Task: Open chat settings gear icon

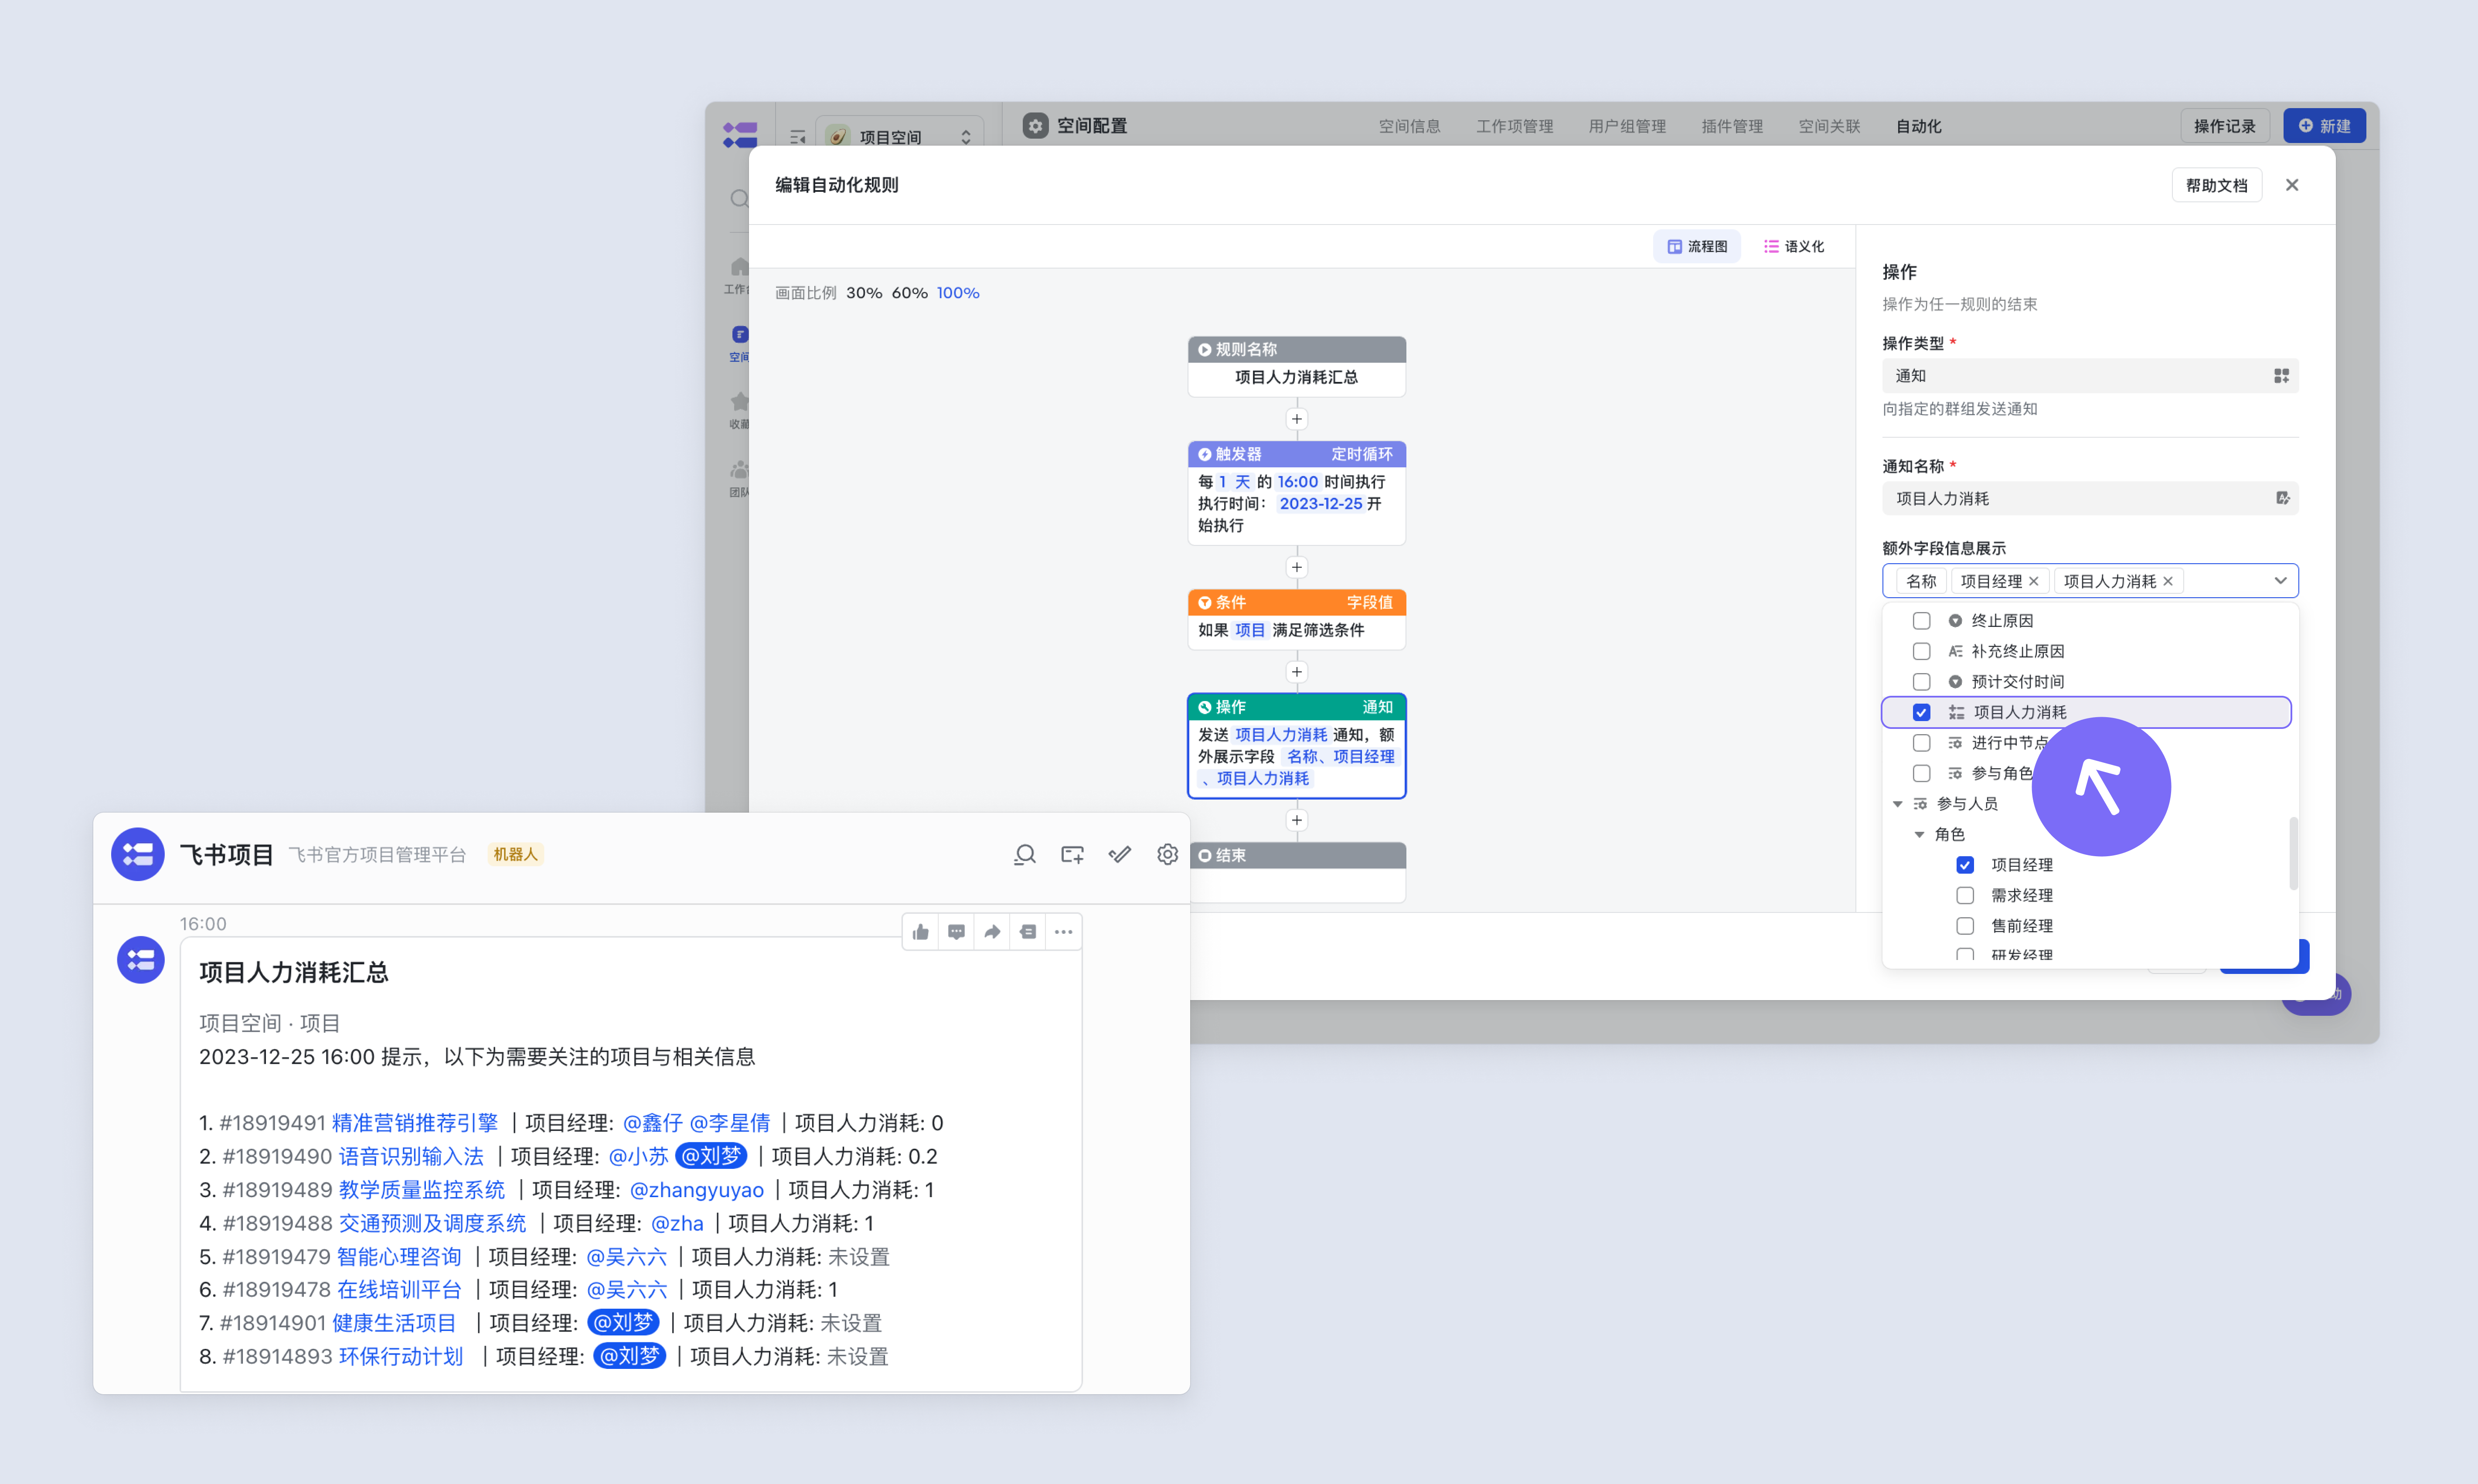Action: [x=1167, y=854]
